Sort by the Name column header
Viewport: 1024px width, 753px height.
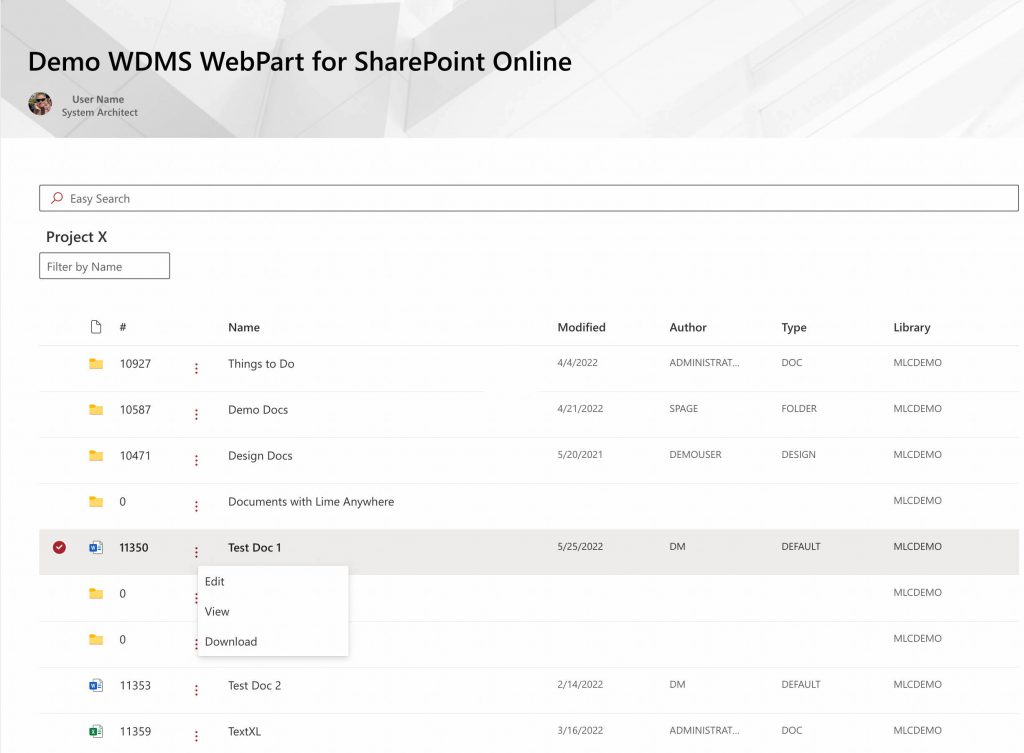244,327
